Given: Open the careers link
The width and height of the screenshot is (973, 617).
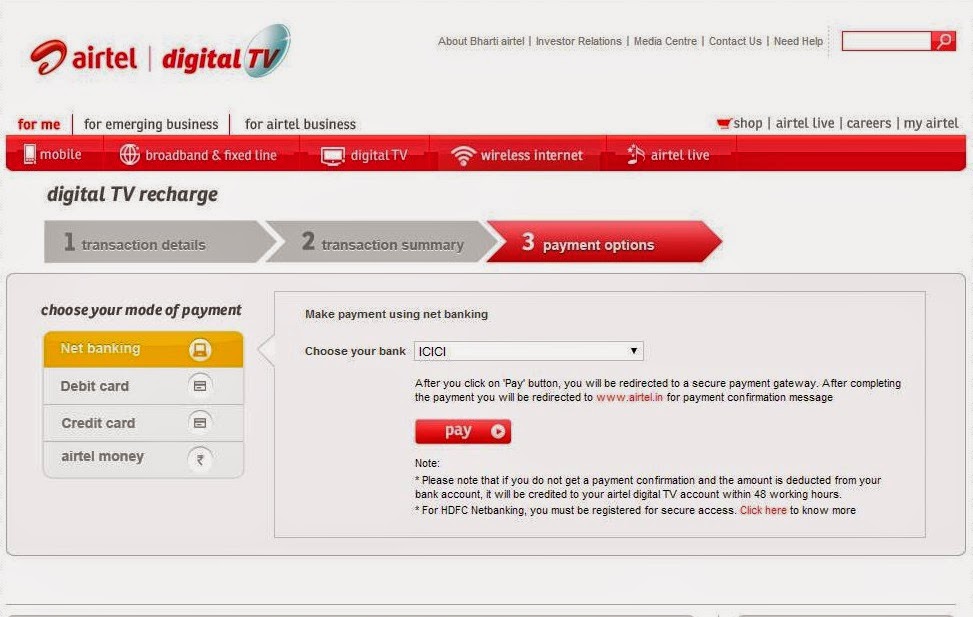Looking at the screenshot, I should (x=869, y=123).
